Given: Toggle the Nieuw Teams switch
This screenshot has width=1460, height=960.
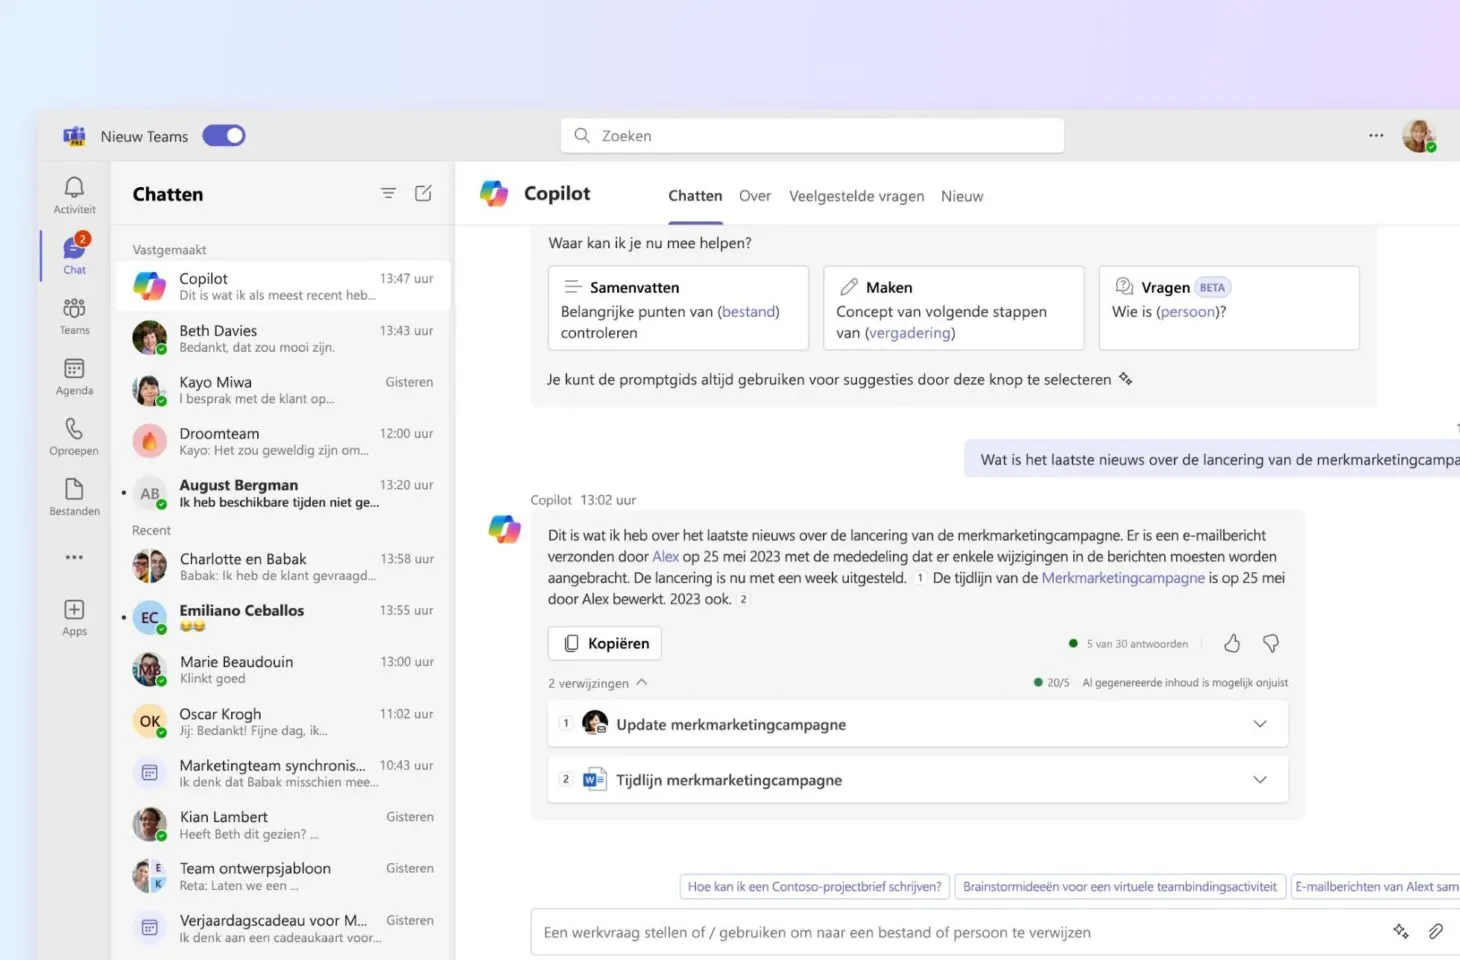Looking at the screenshot, I should click(x=224, y=136).
